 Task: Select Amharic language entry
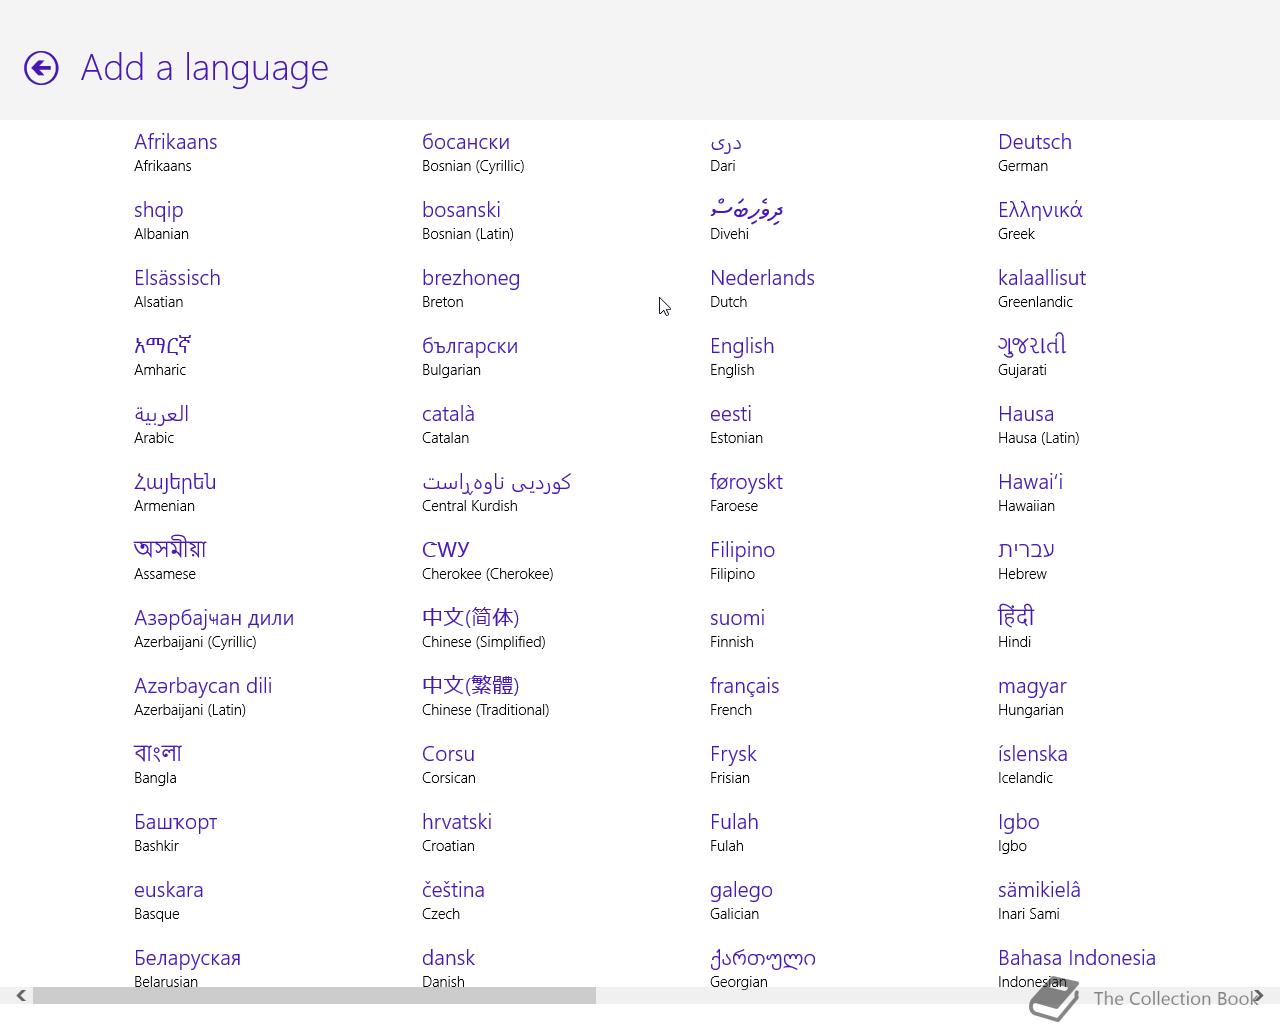point(163,357)
